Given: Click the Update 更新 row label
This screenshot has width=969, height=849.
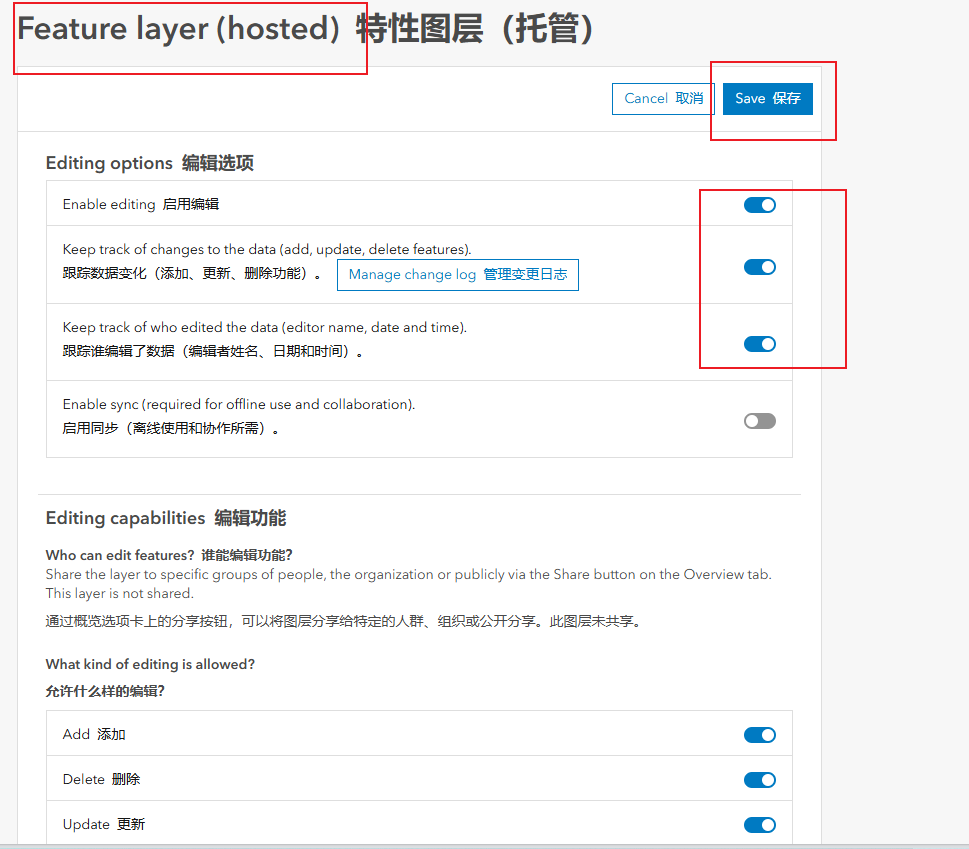Looking at the screenshot, I should click(104, 825).
